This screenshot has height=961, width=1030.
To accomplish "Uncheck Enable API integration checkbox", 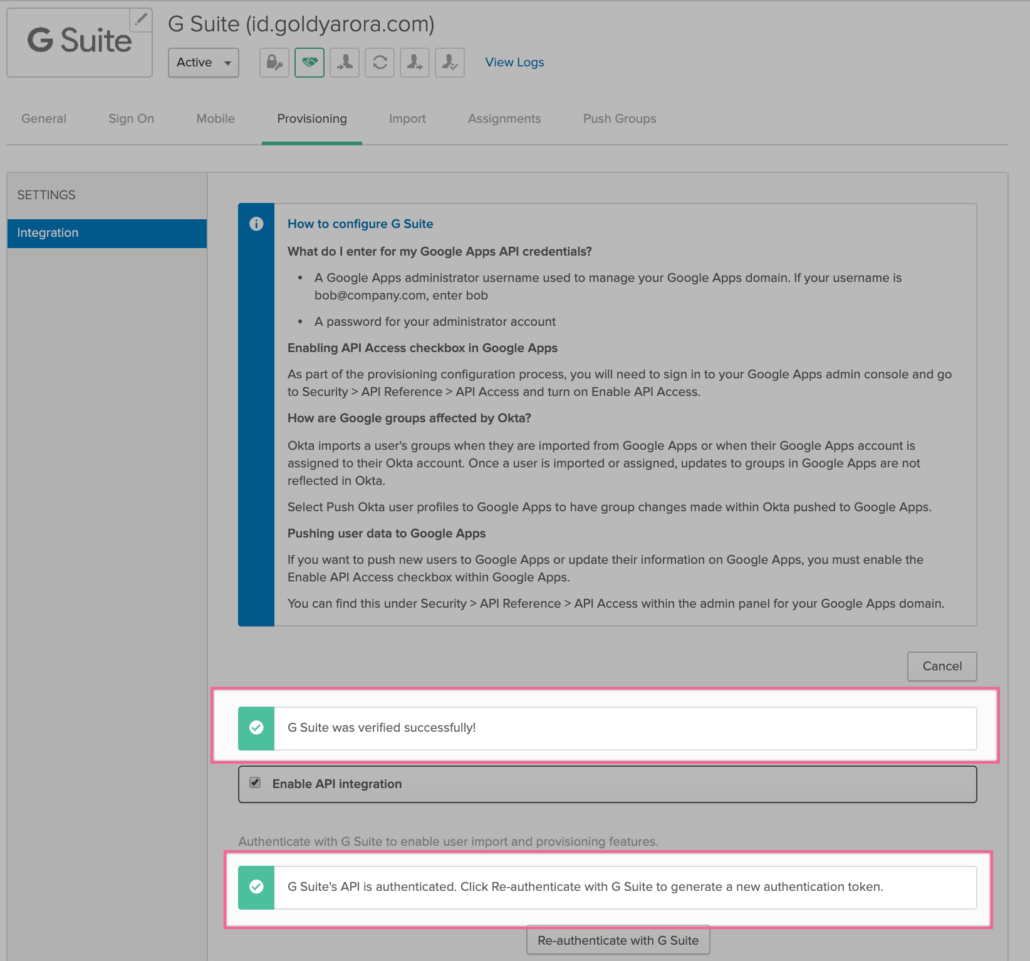I will [255, 783].
